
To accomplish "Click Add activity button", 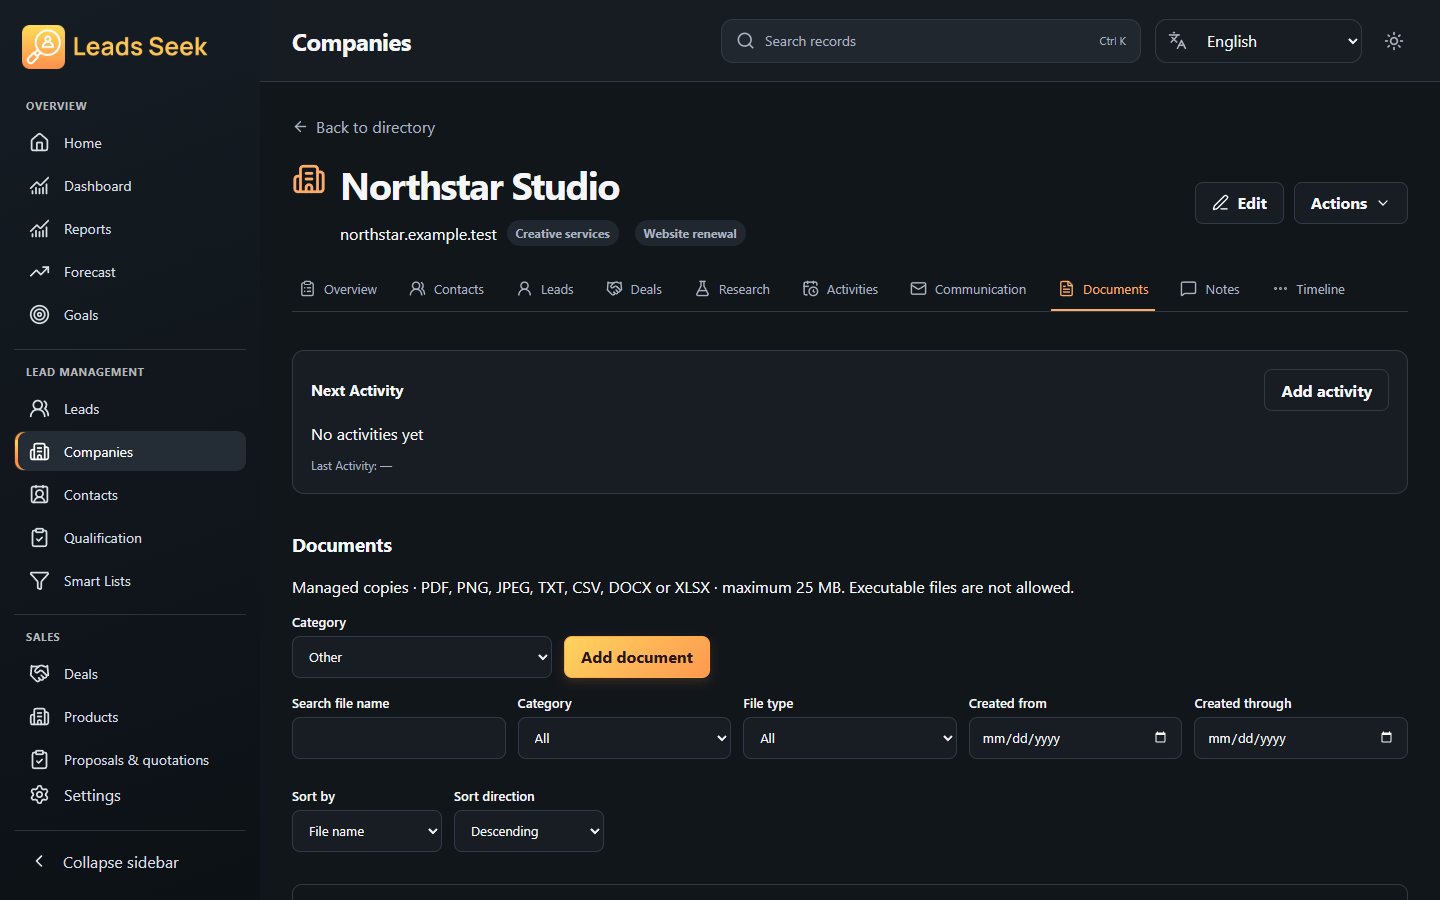I will coord(1326,391).
